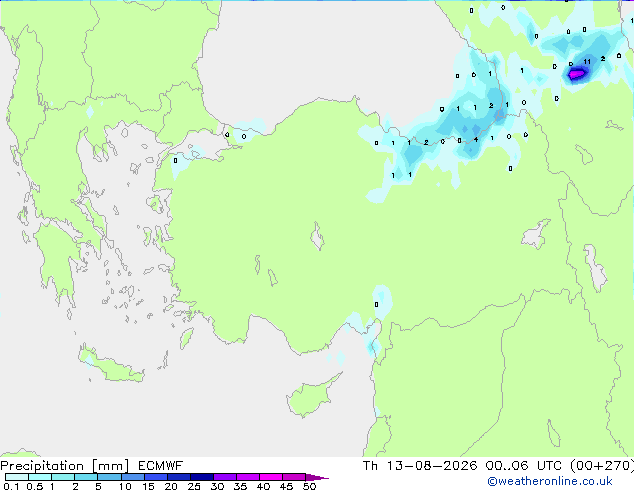
Task: Click the "4" precipitation value on map
Action: [476, 139]
